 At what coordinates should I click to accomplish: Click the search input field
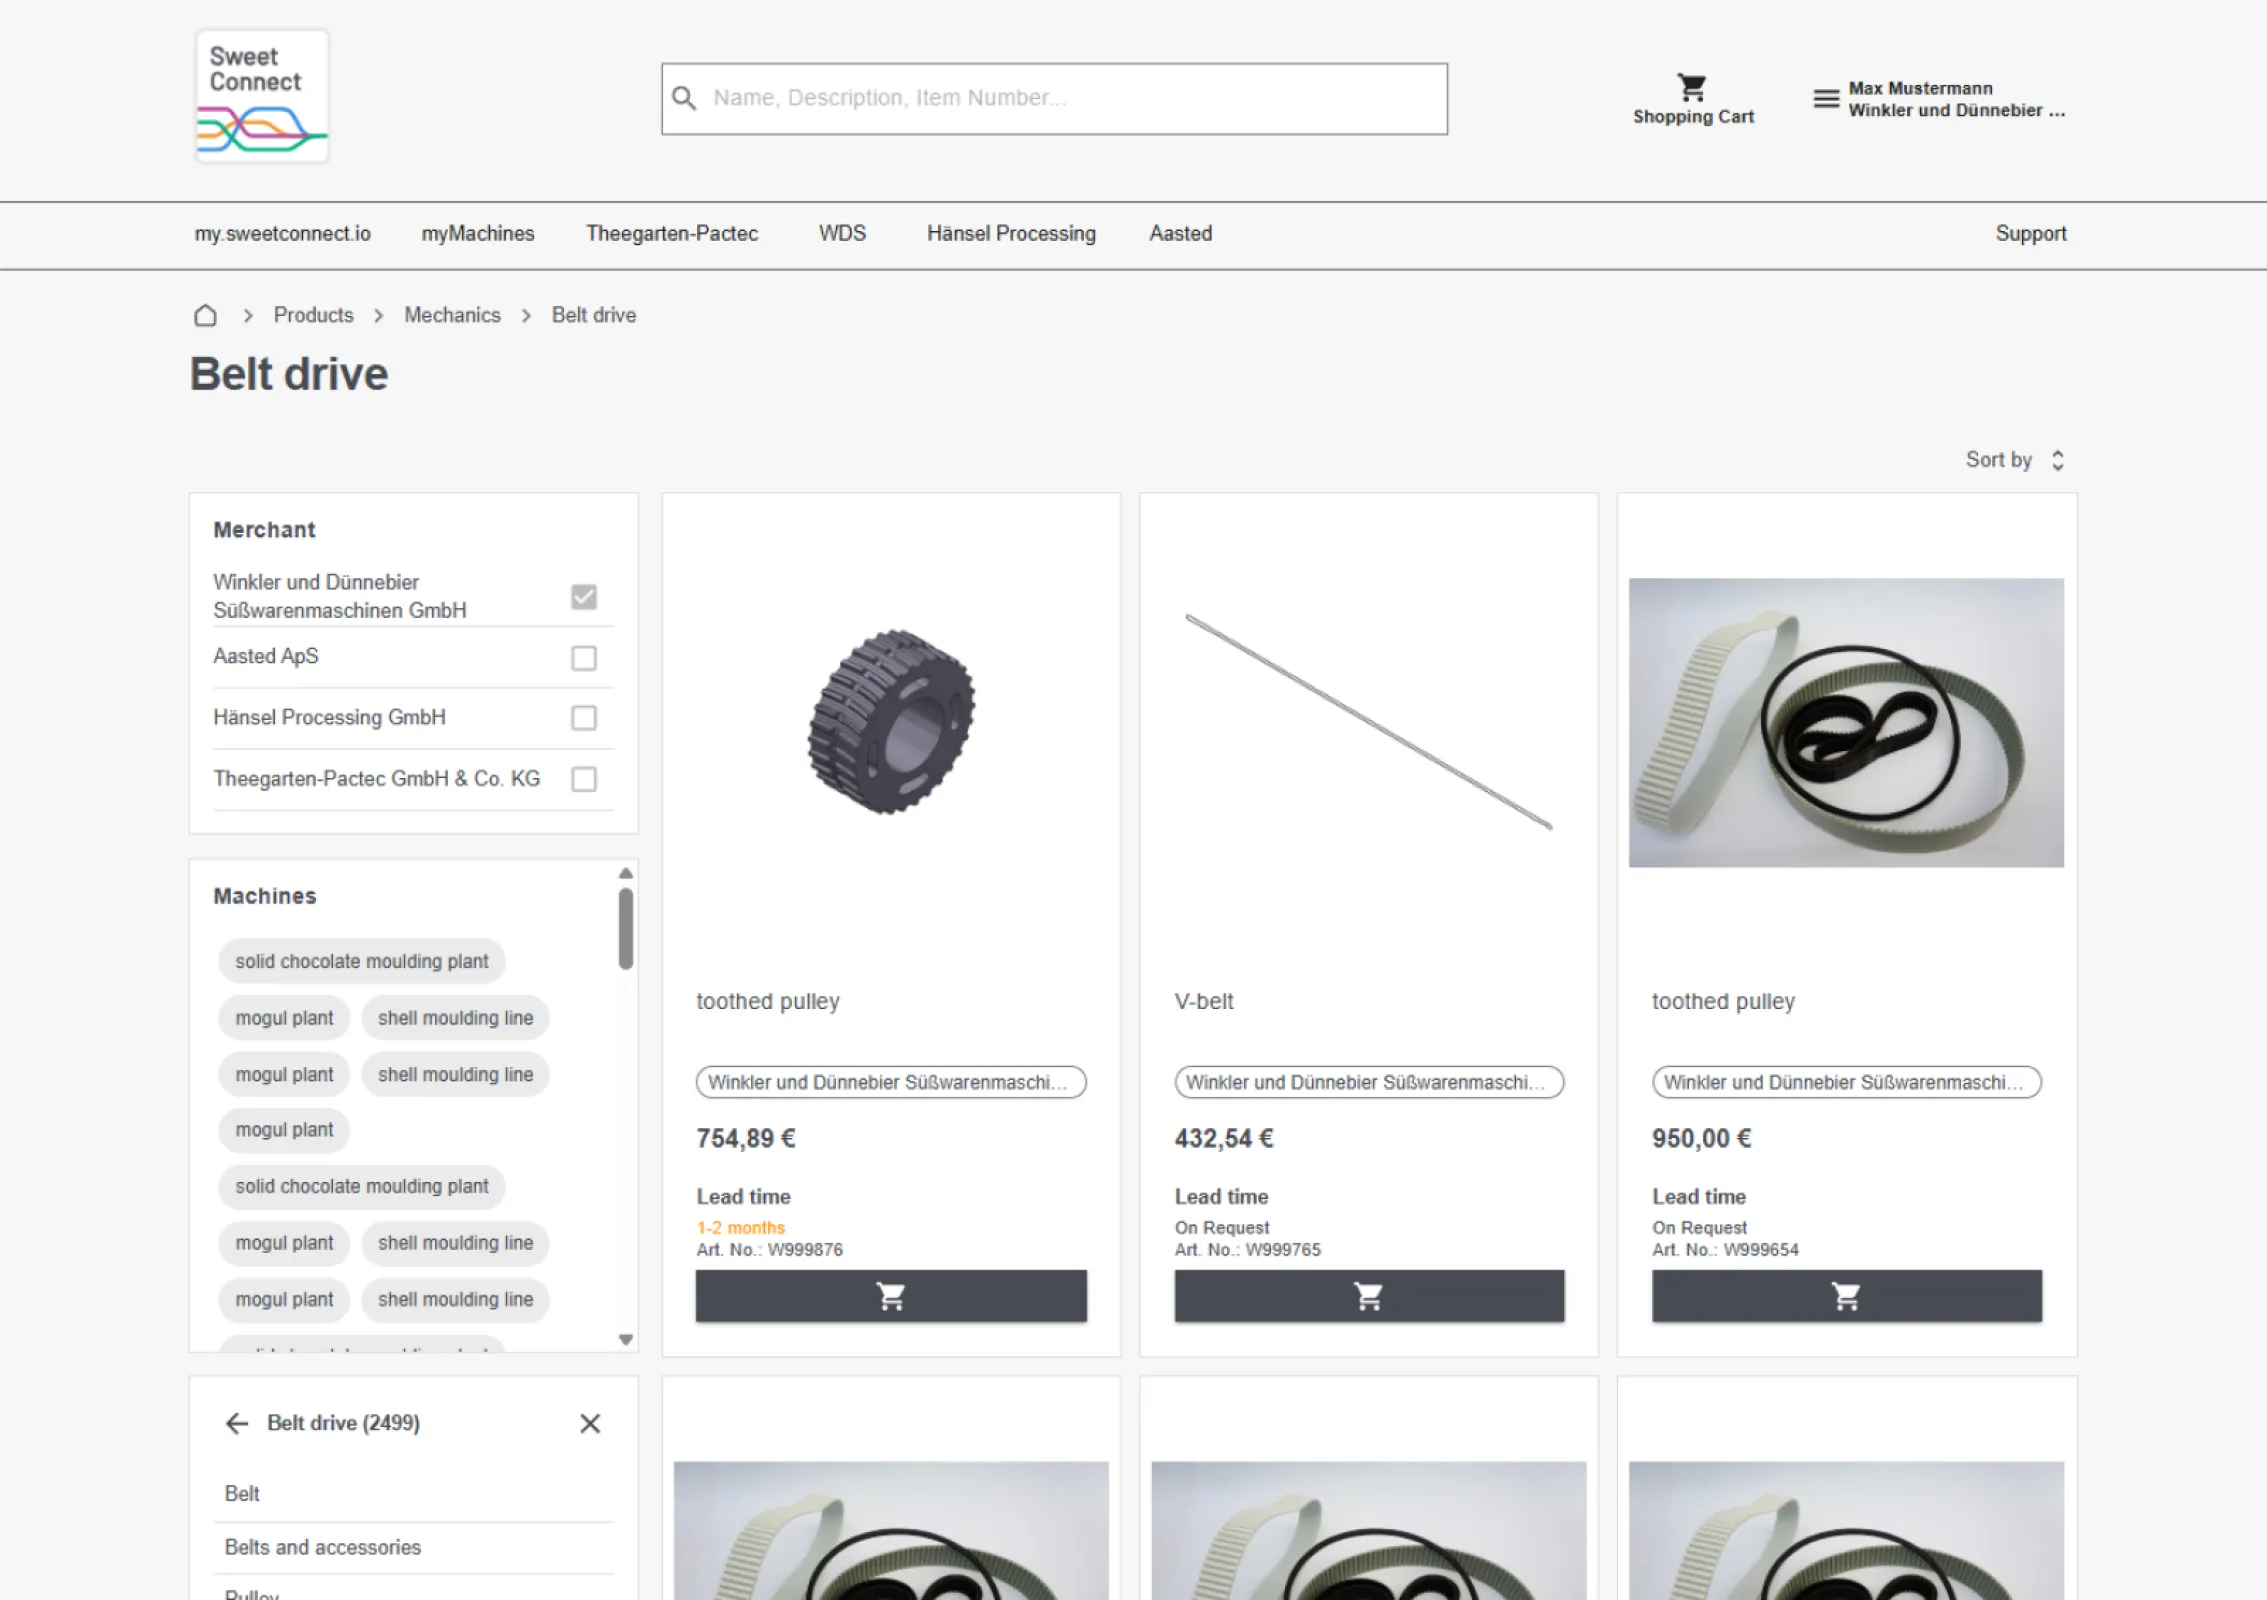1054,98
